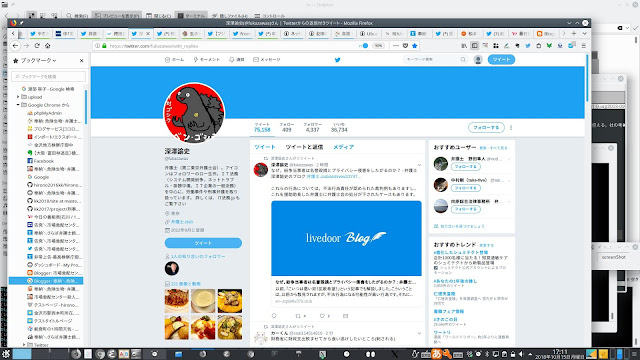
Task: Reload the current Twitter page
Action: coord(37,46)
